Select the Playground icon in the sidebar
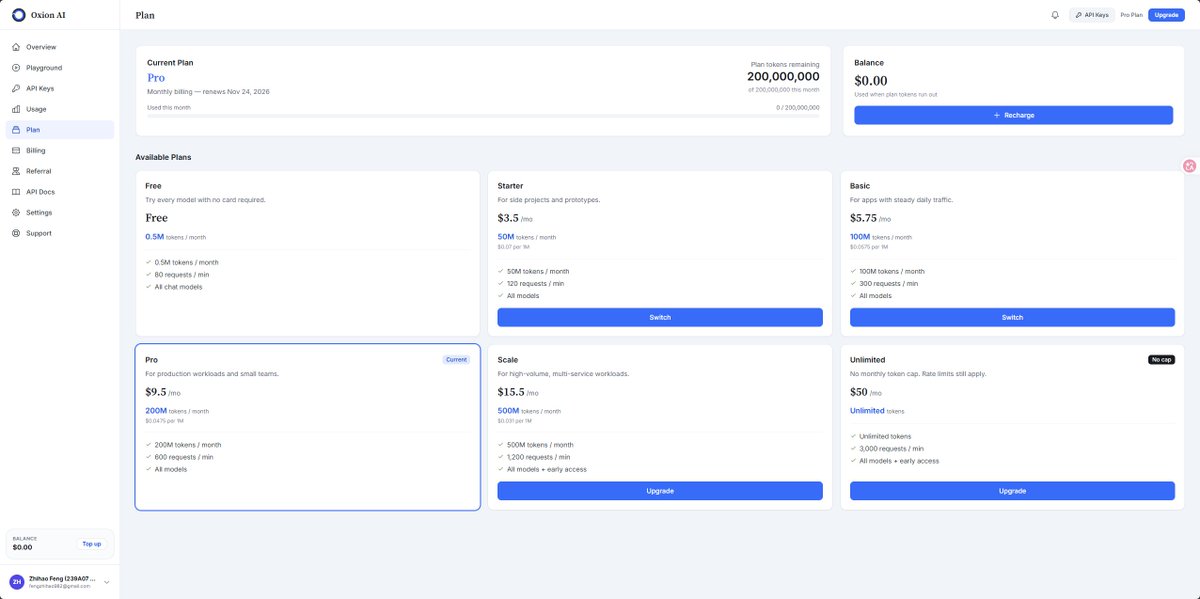 tap(16, 68)
